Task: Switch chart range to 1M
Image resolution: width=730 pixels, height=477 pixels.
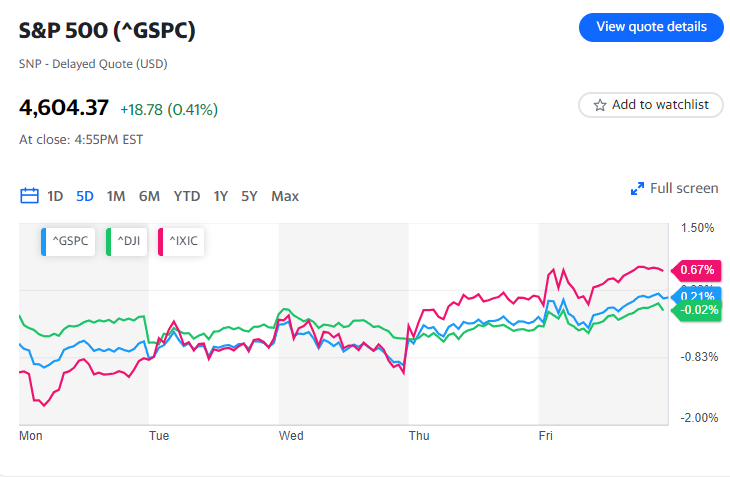Action: pos(116,196)
